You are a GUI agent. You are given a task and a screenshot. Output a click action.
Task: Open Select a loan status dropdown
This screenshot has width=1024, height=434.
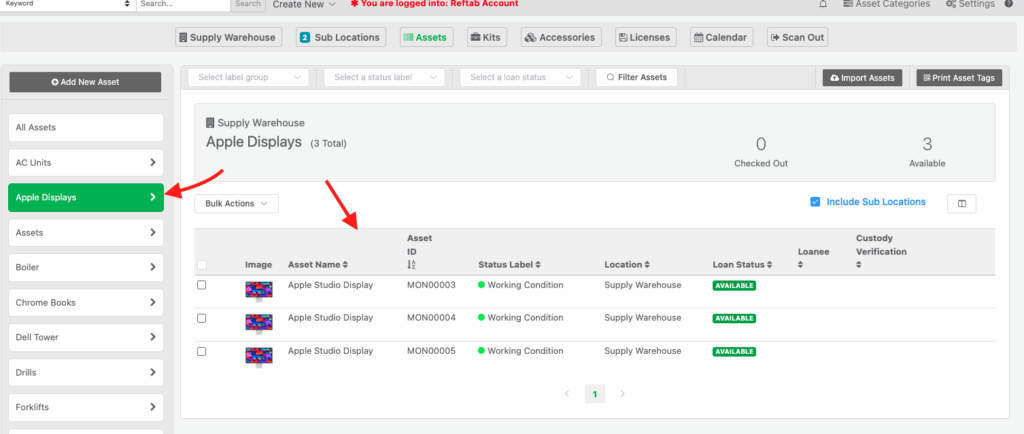520,77
